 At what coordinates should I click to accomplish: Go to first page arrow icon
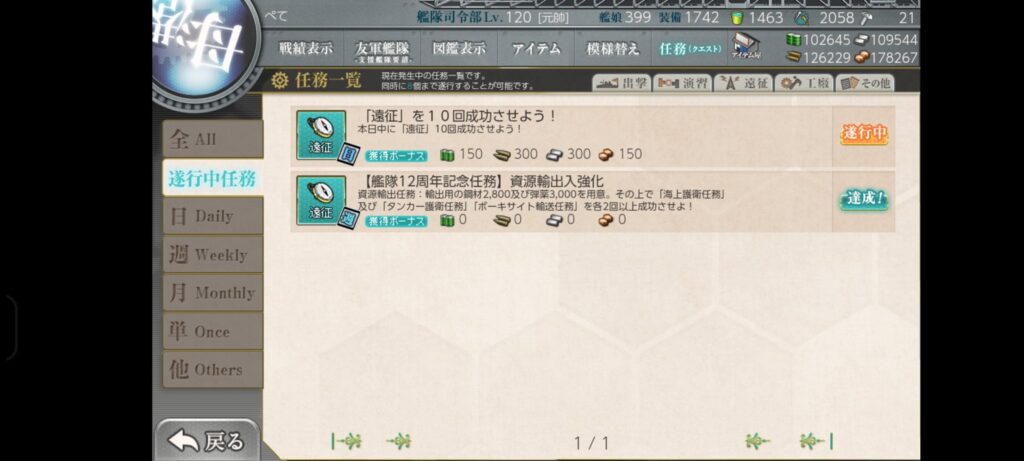(x=347, y=442)
